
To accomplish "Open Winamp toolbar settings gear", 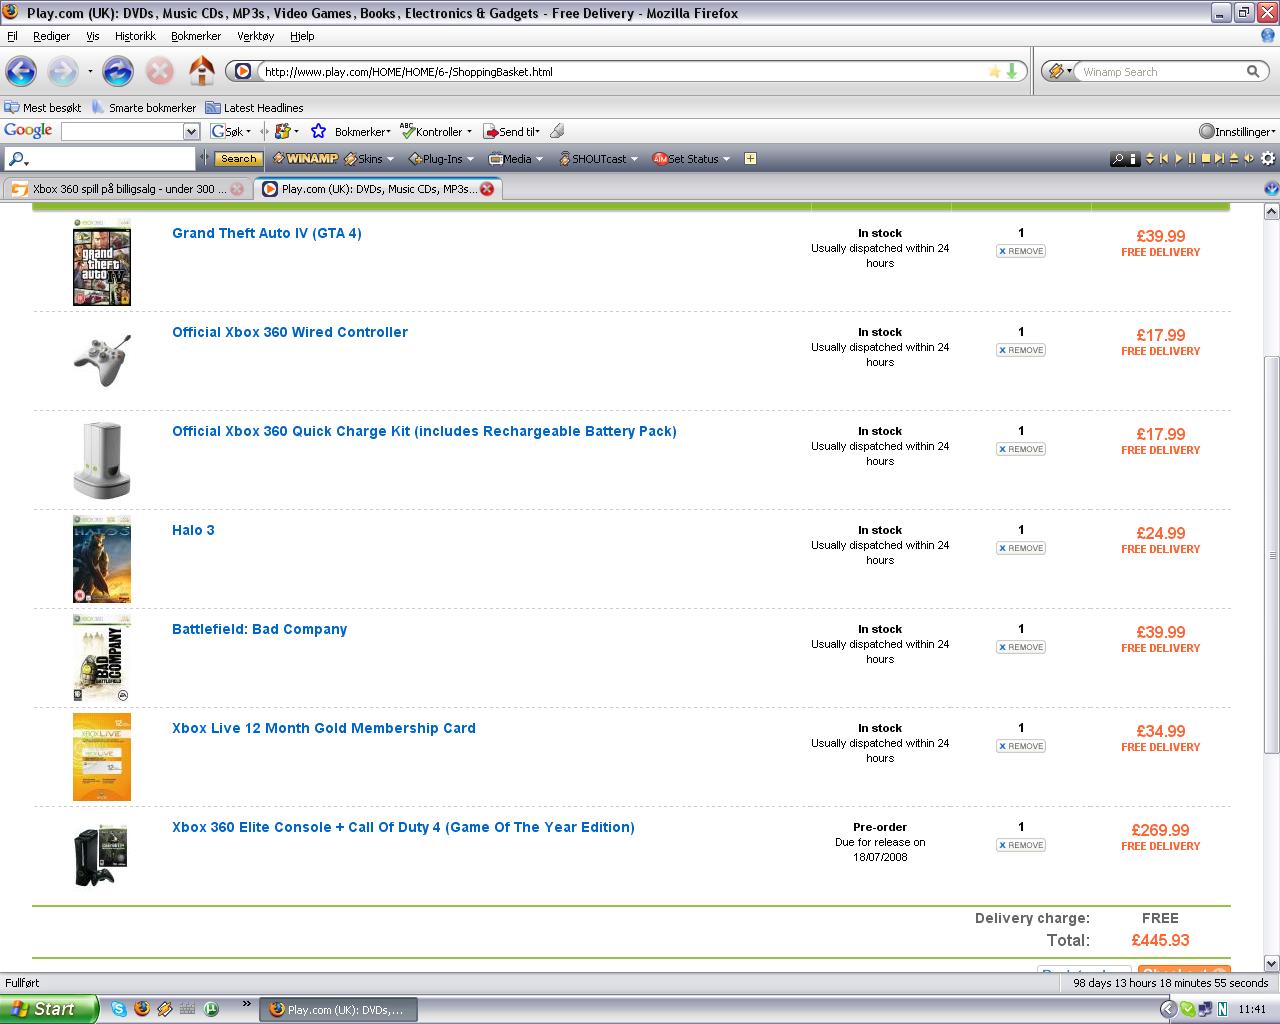I will click(x=1268, y=158).
